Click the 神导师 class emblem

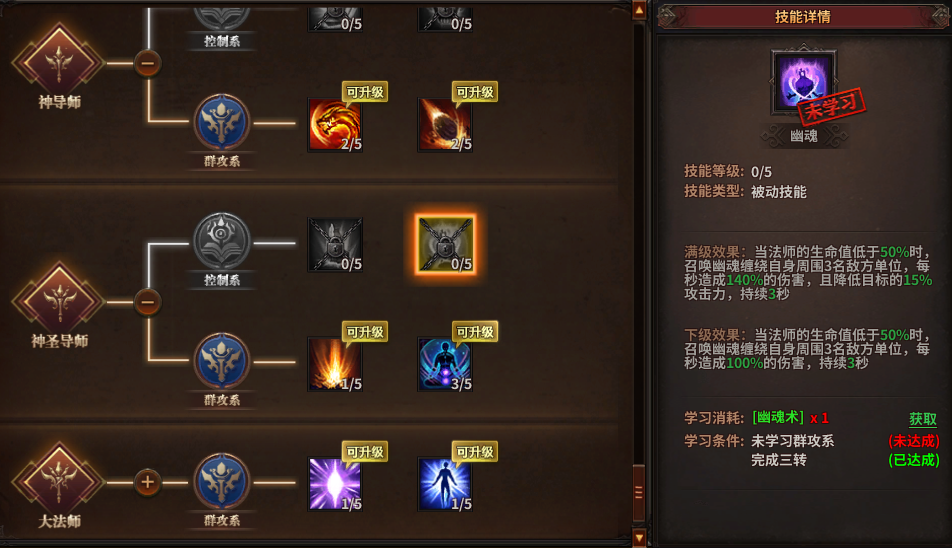pos(59,63)
